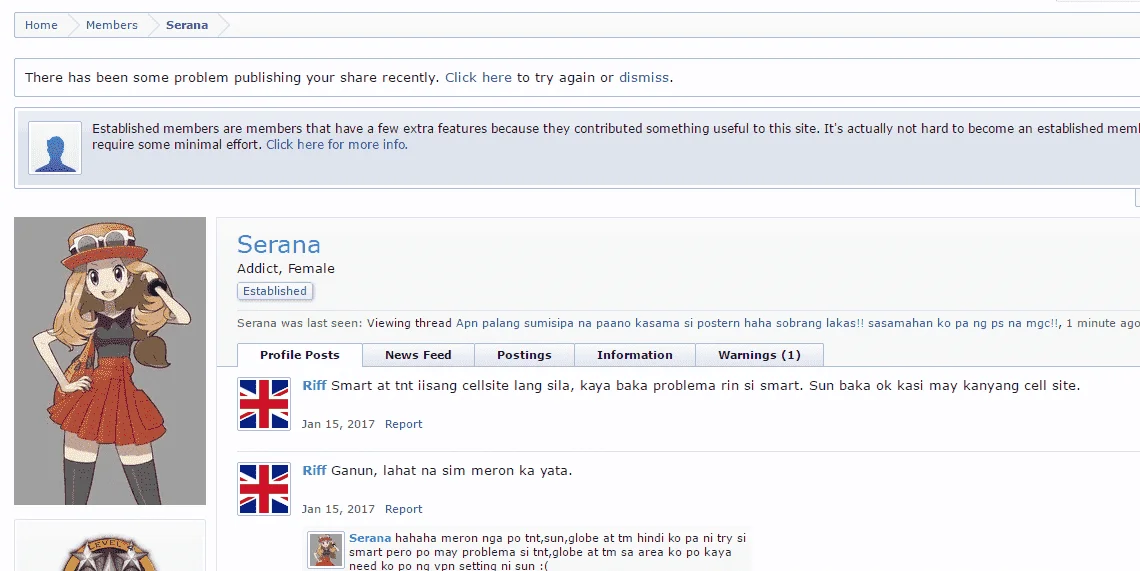
Task: Click 'Click here' to retry publishing share
Action: 478,77
